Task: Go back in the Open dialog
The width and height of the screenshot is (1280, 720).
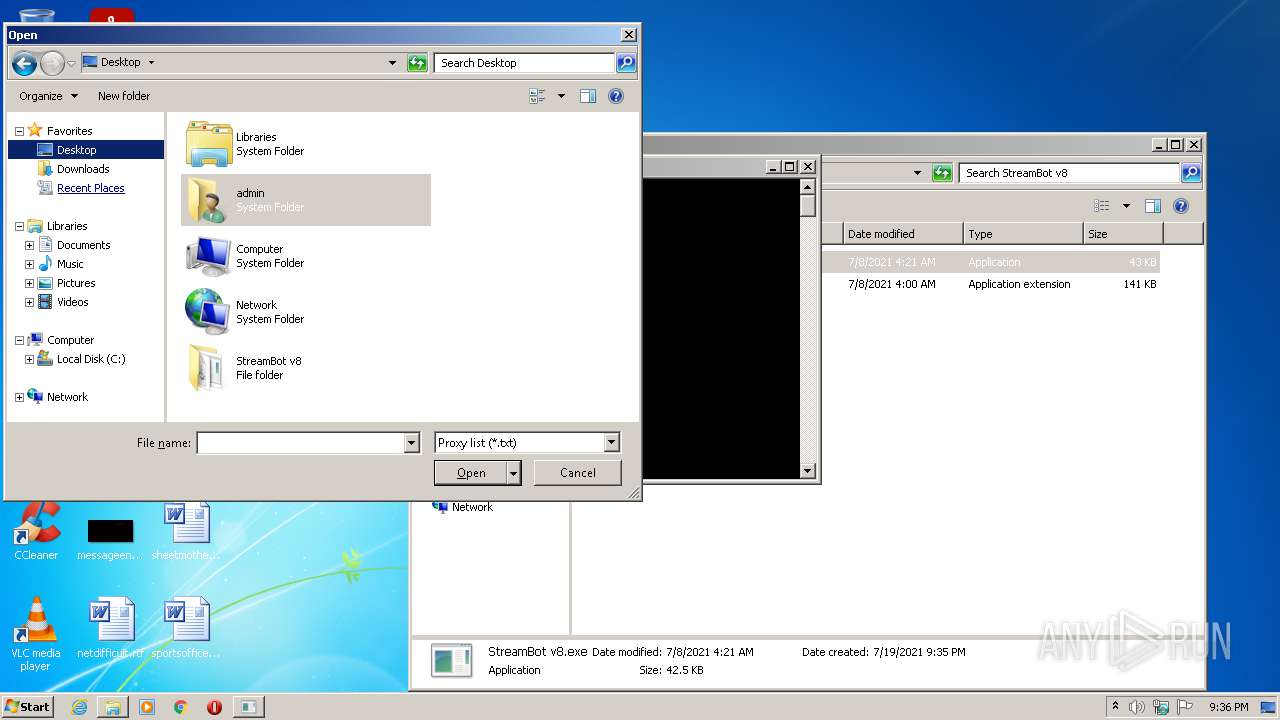Action: (x=24, y=63)
